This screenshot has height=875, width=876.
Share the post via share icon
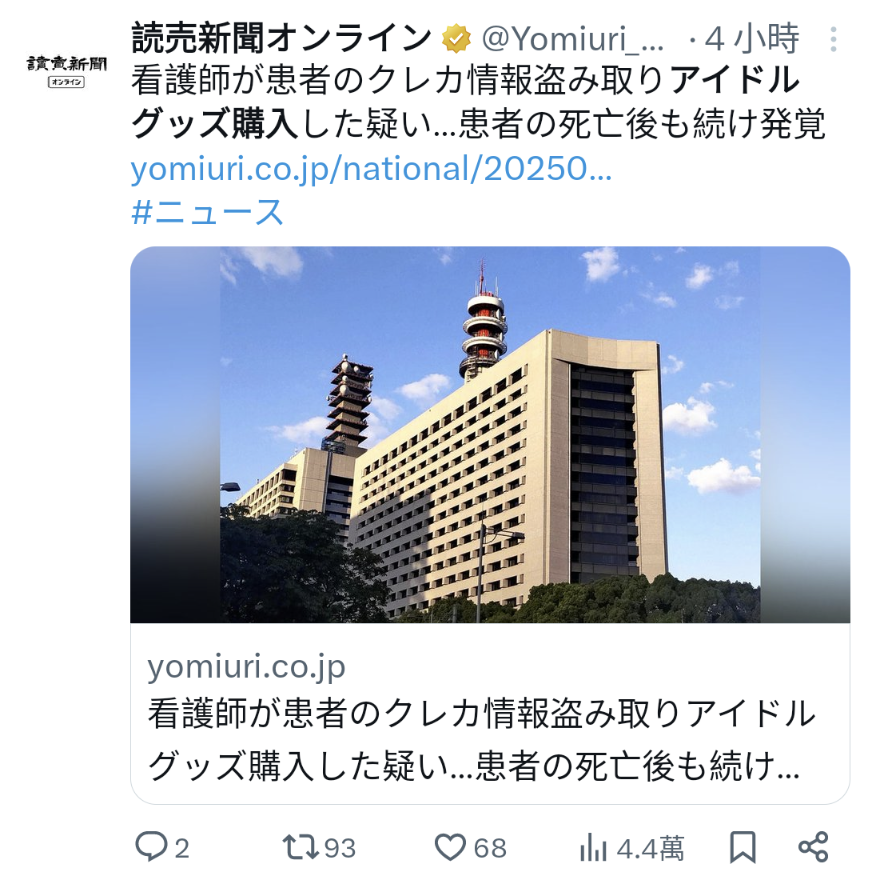813,847
